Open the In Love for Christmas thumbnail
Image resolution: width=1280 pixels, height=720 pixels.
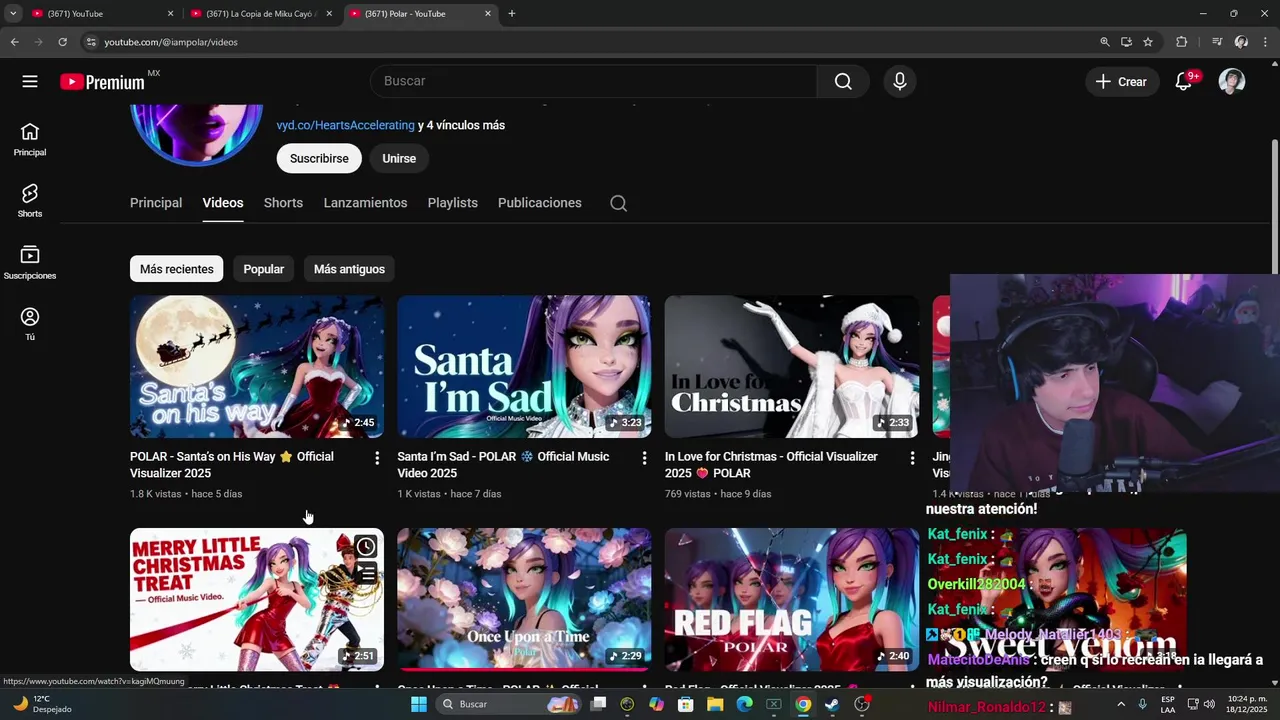[792, 366]
